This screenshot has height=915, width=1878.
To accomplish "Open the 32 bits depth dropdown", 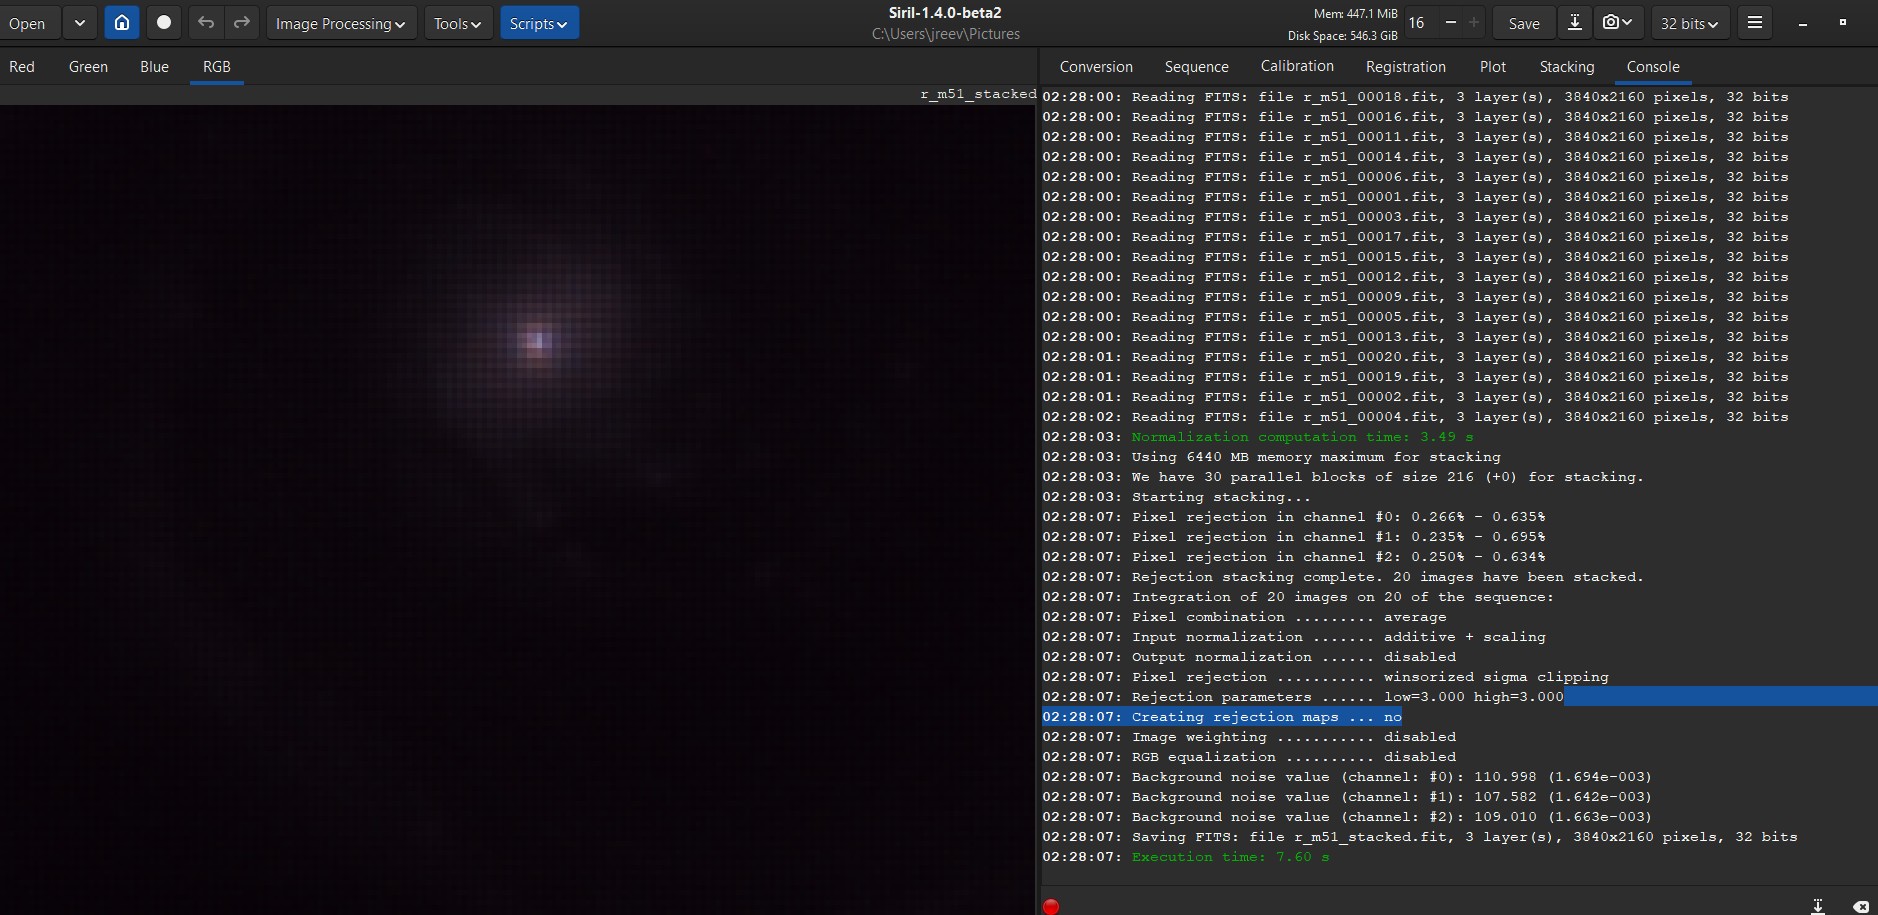I will pos(1689,23).
